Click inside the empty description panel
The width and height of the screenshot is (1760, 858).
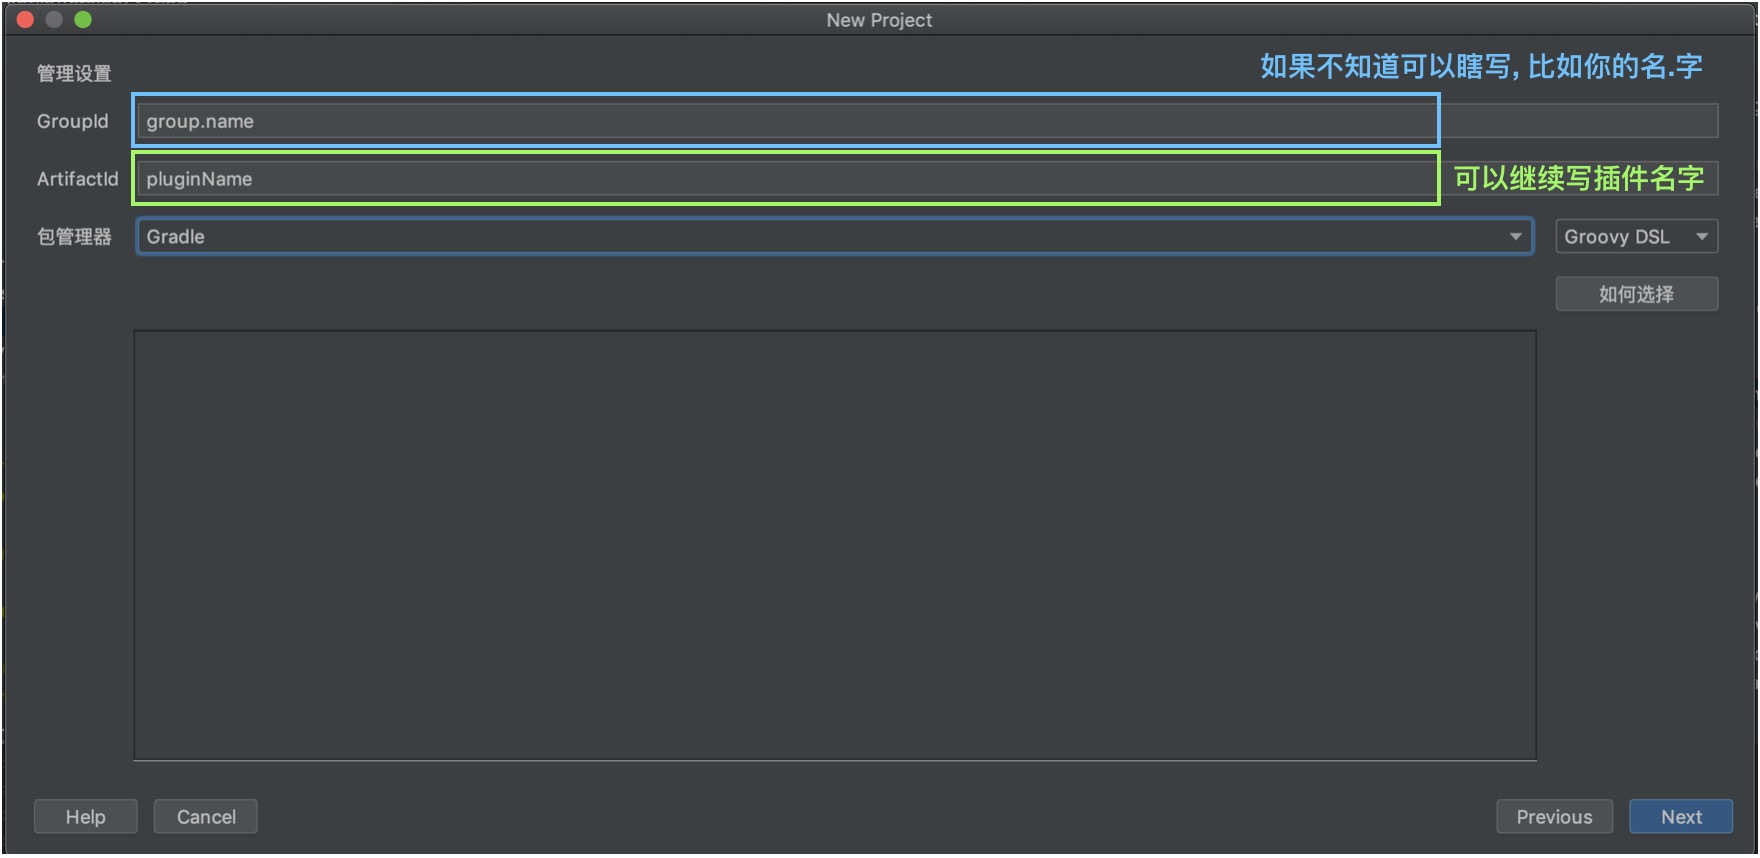[835, 545]
